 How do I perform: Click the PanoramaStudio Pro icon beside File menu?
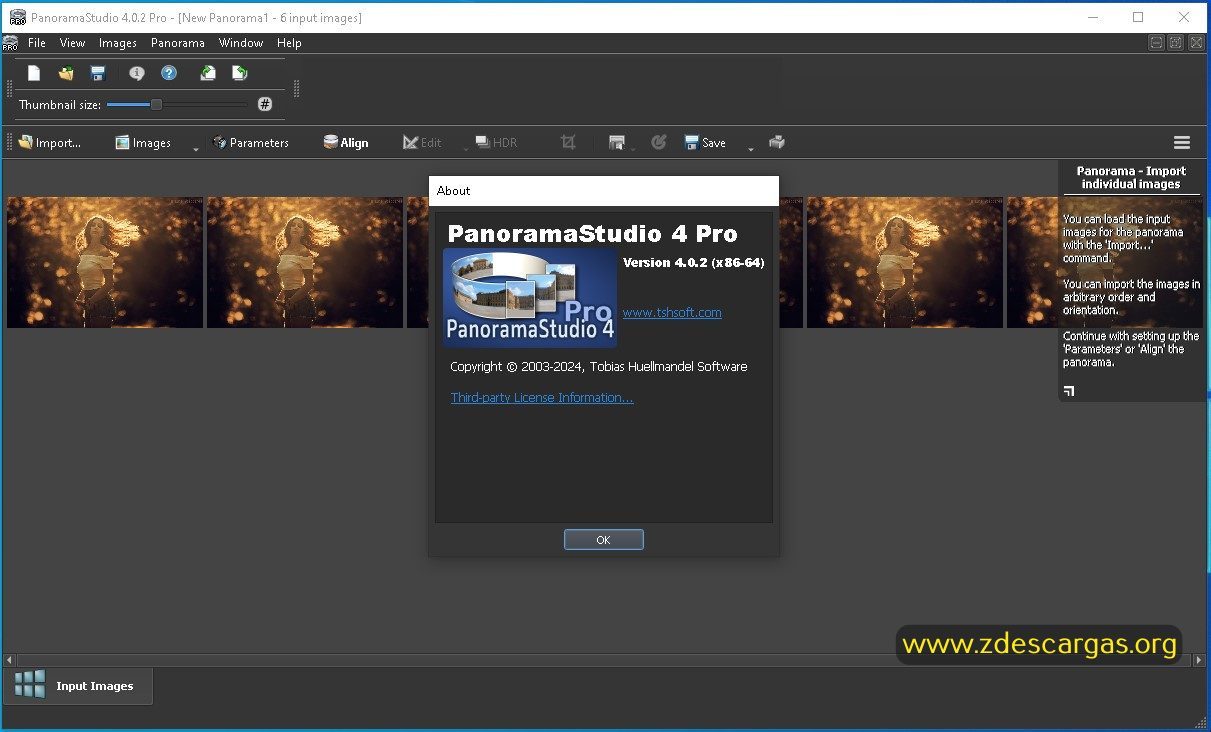point(10,43)
